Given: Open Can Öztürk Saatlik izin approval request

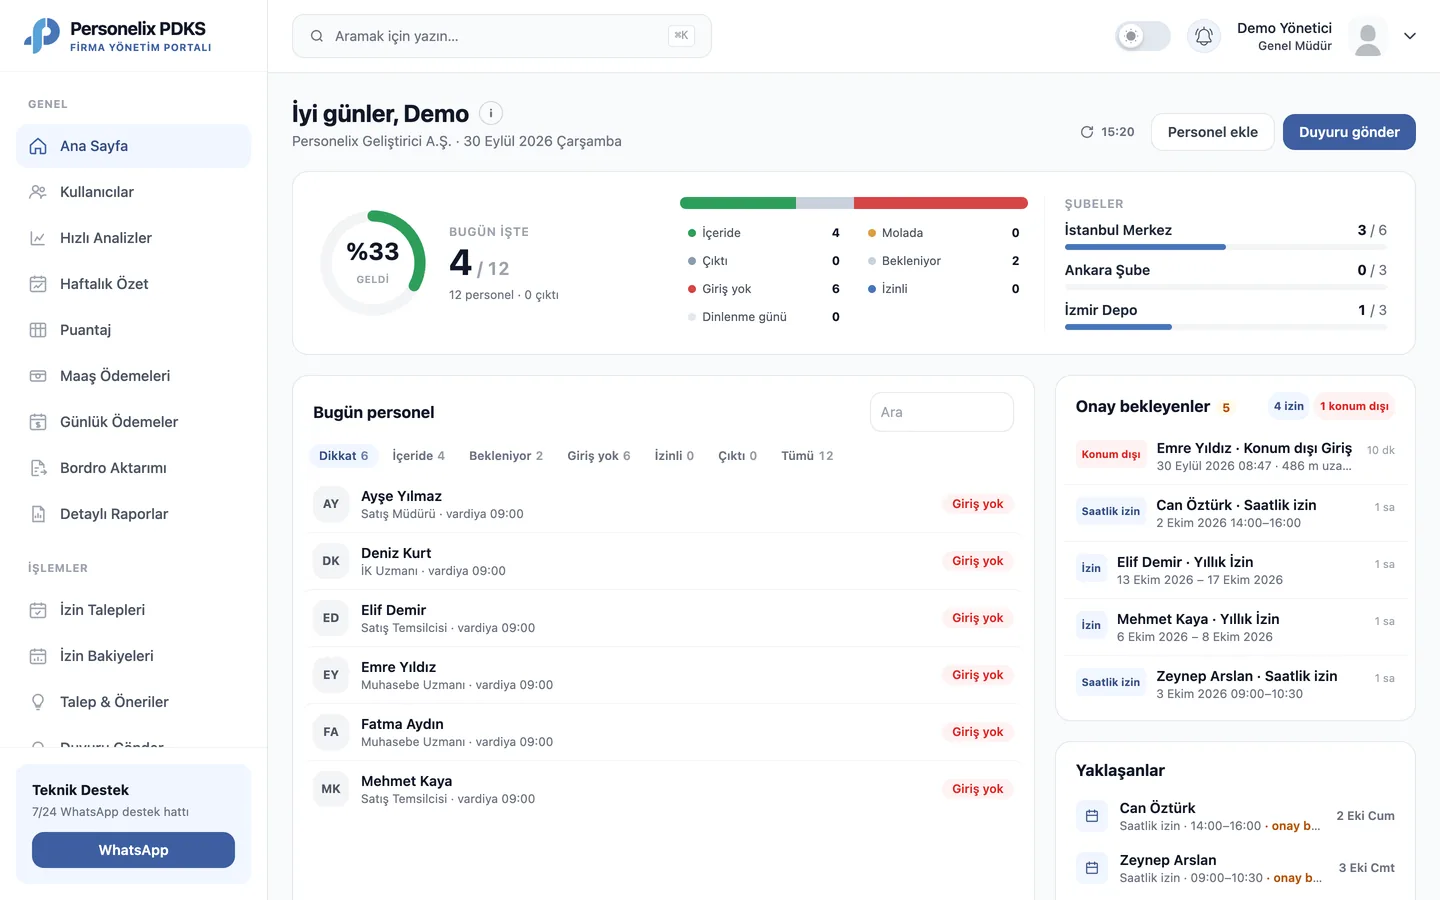Looking at the screenshot, I should click(x=1235, y=513).
